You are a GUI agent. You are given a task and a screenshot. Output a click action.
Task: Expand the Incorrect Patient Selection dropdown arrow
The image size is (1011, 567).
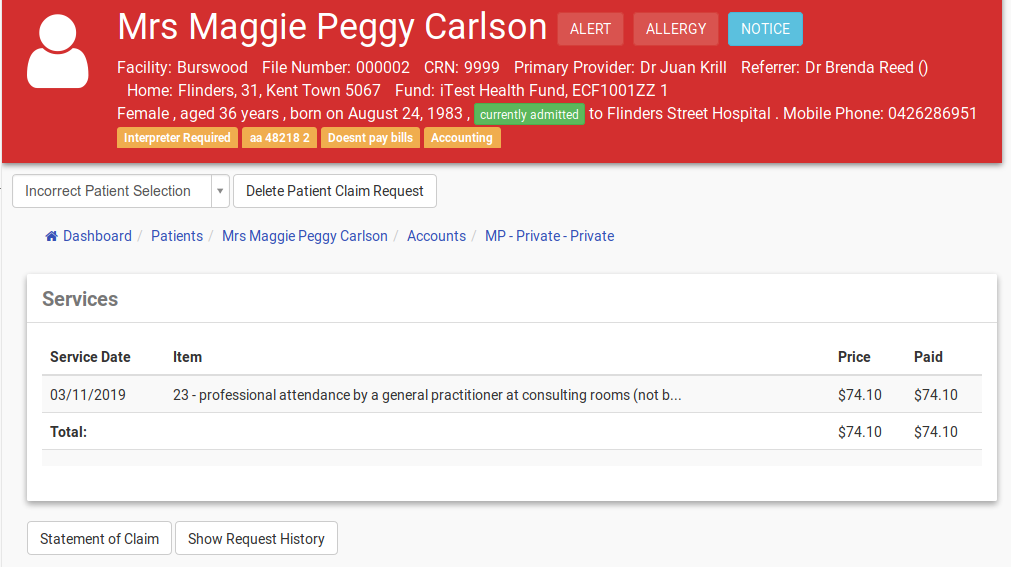(x=220, y=191)
